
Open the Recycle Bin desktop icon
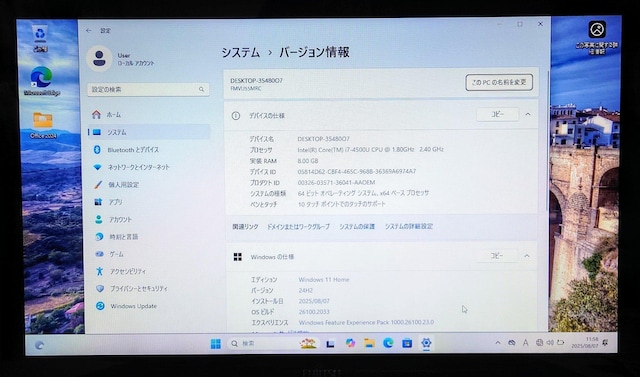[40, 38]
